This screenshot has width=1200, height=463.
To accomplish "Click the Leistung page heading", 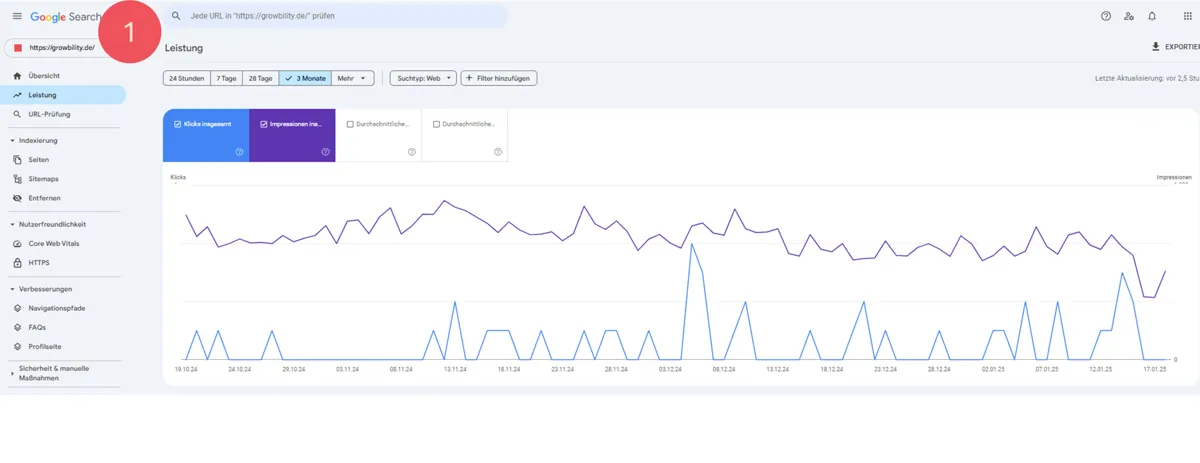I will pyautogui.click(x=184, y=48).
